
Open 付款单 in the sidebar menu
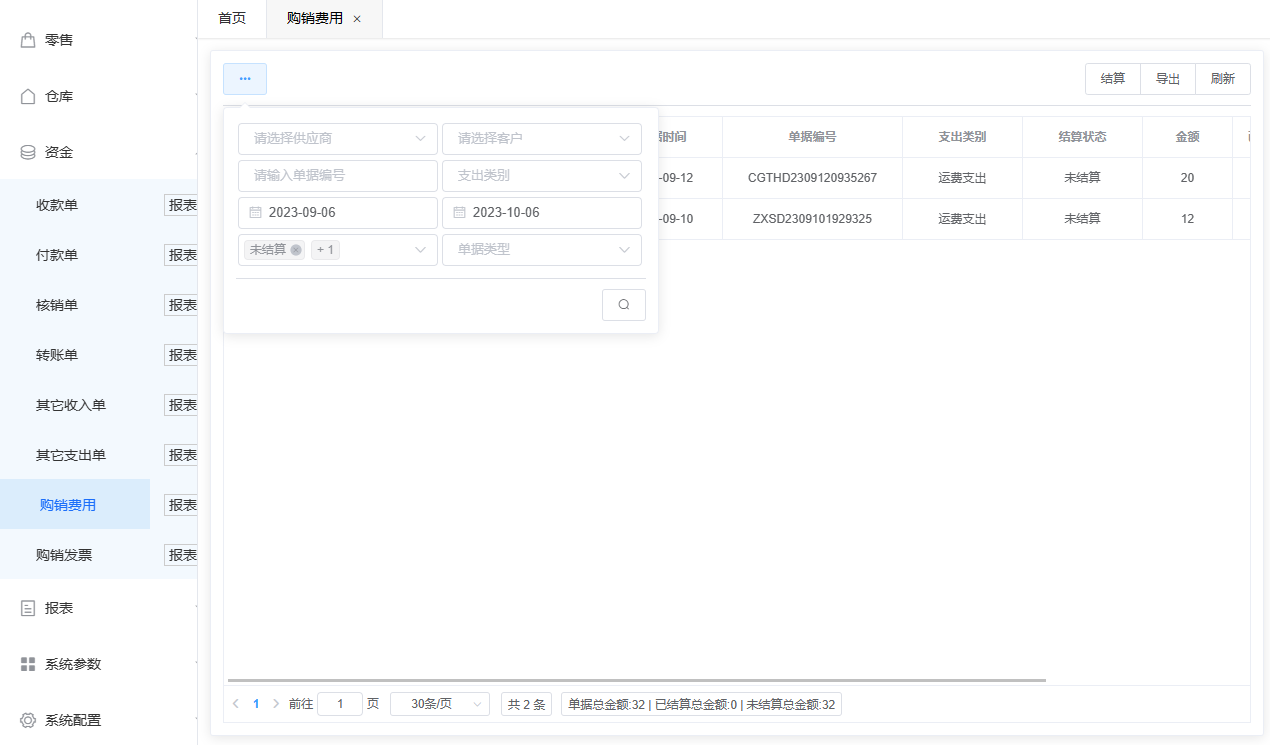(x=57, y=255)
